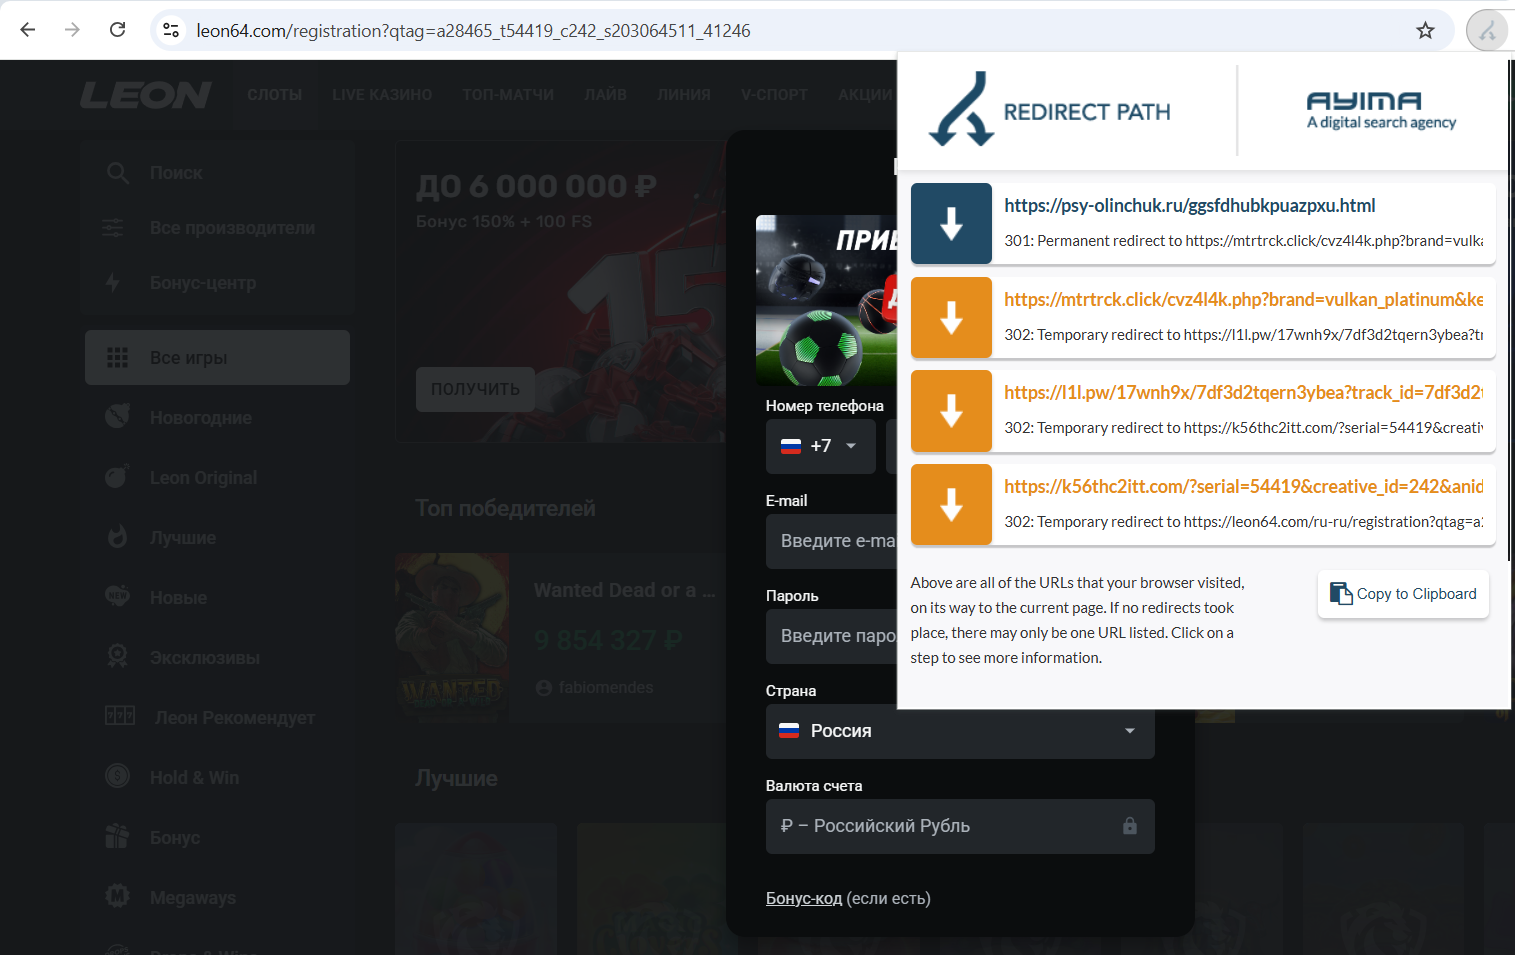Click the Бонус 150% + 100 FS text
The image size is (1515, 955).
pos(504,221)
